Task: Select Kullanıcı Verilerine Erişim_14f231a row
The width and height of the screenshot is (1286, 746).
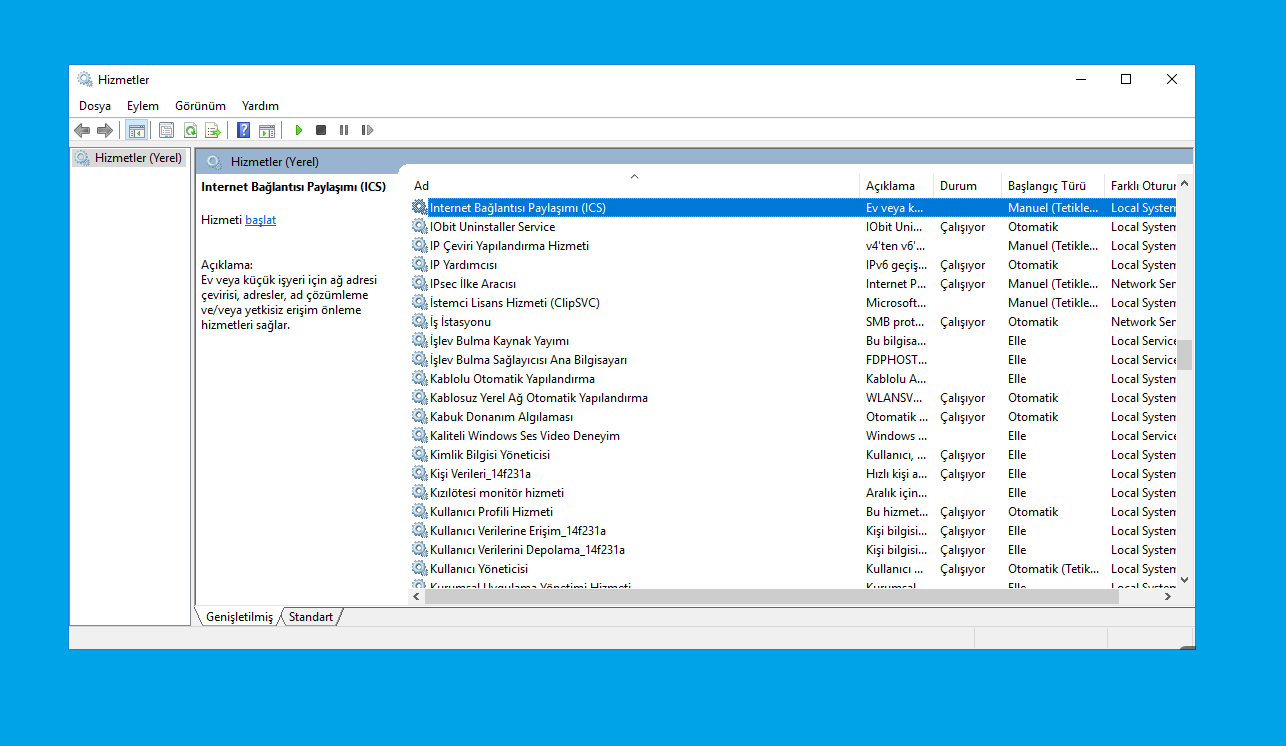Action: coord(793,531)
